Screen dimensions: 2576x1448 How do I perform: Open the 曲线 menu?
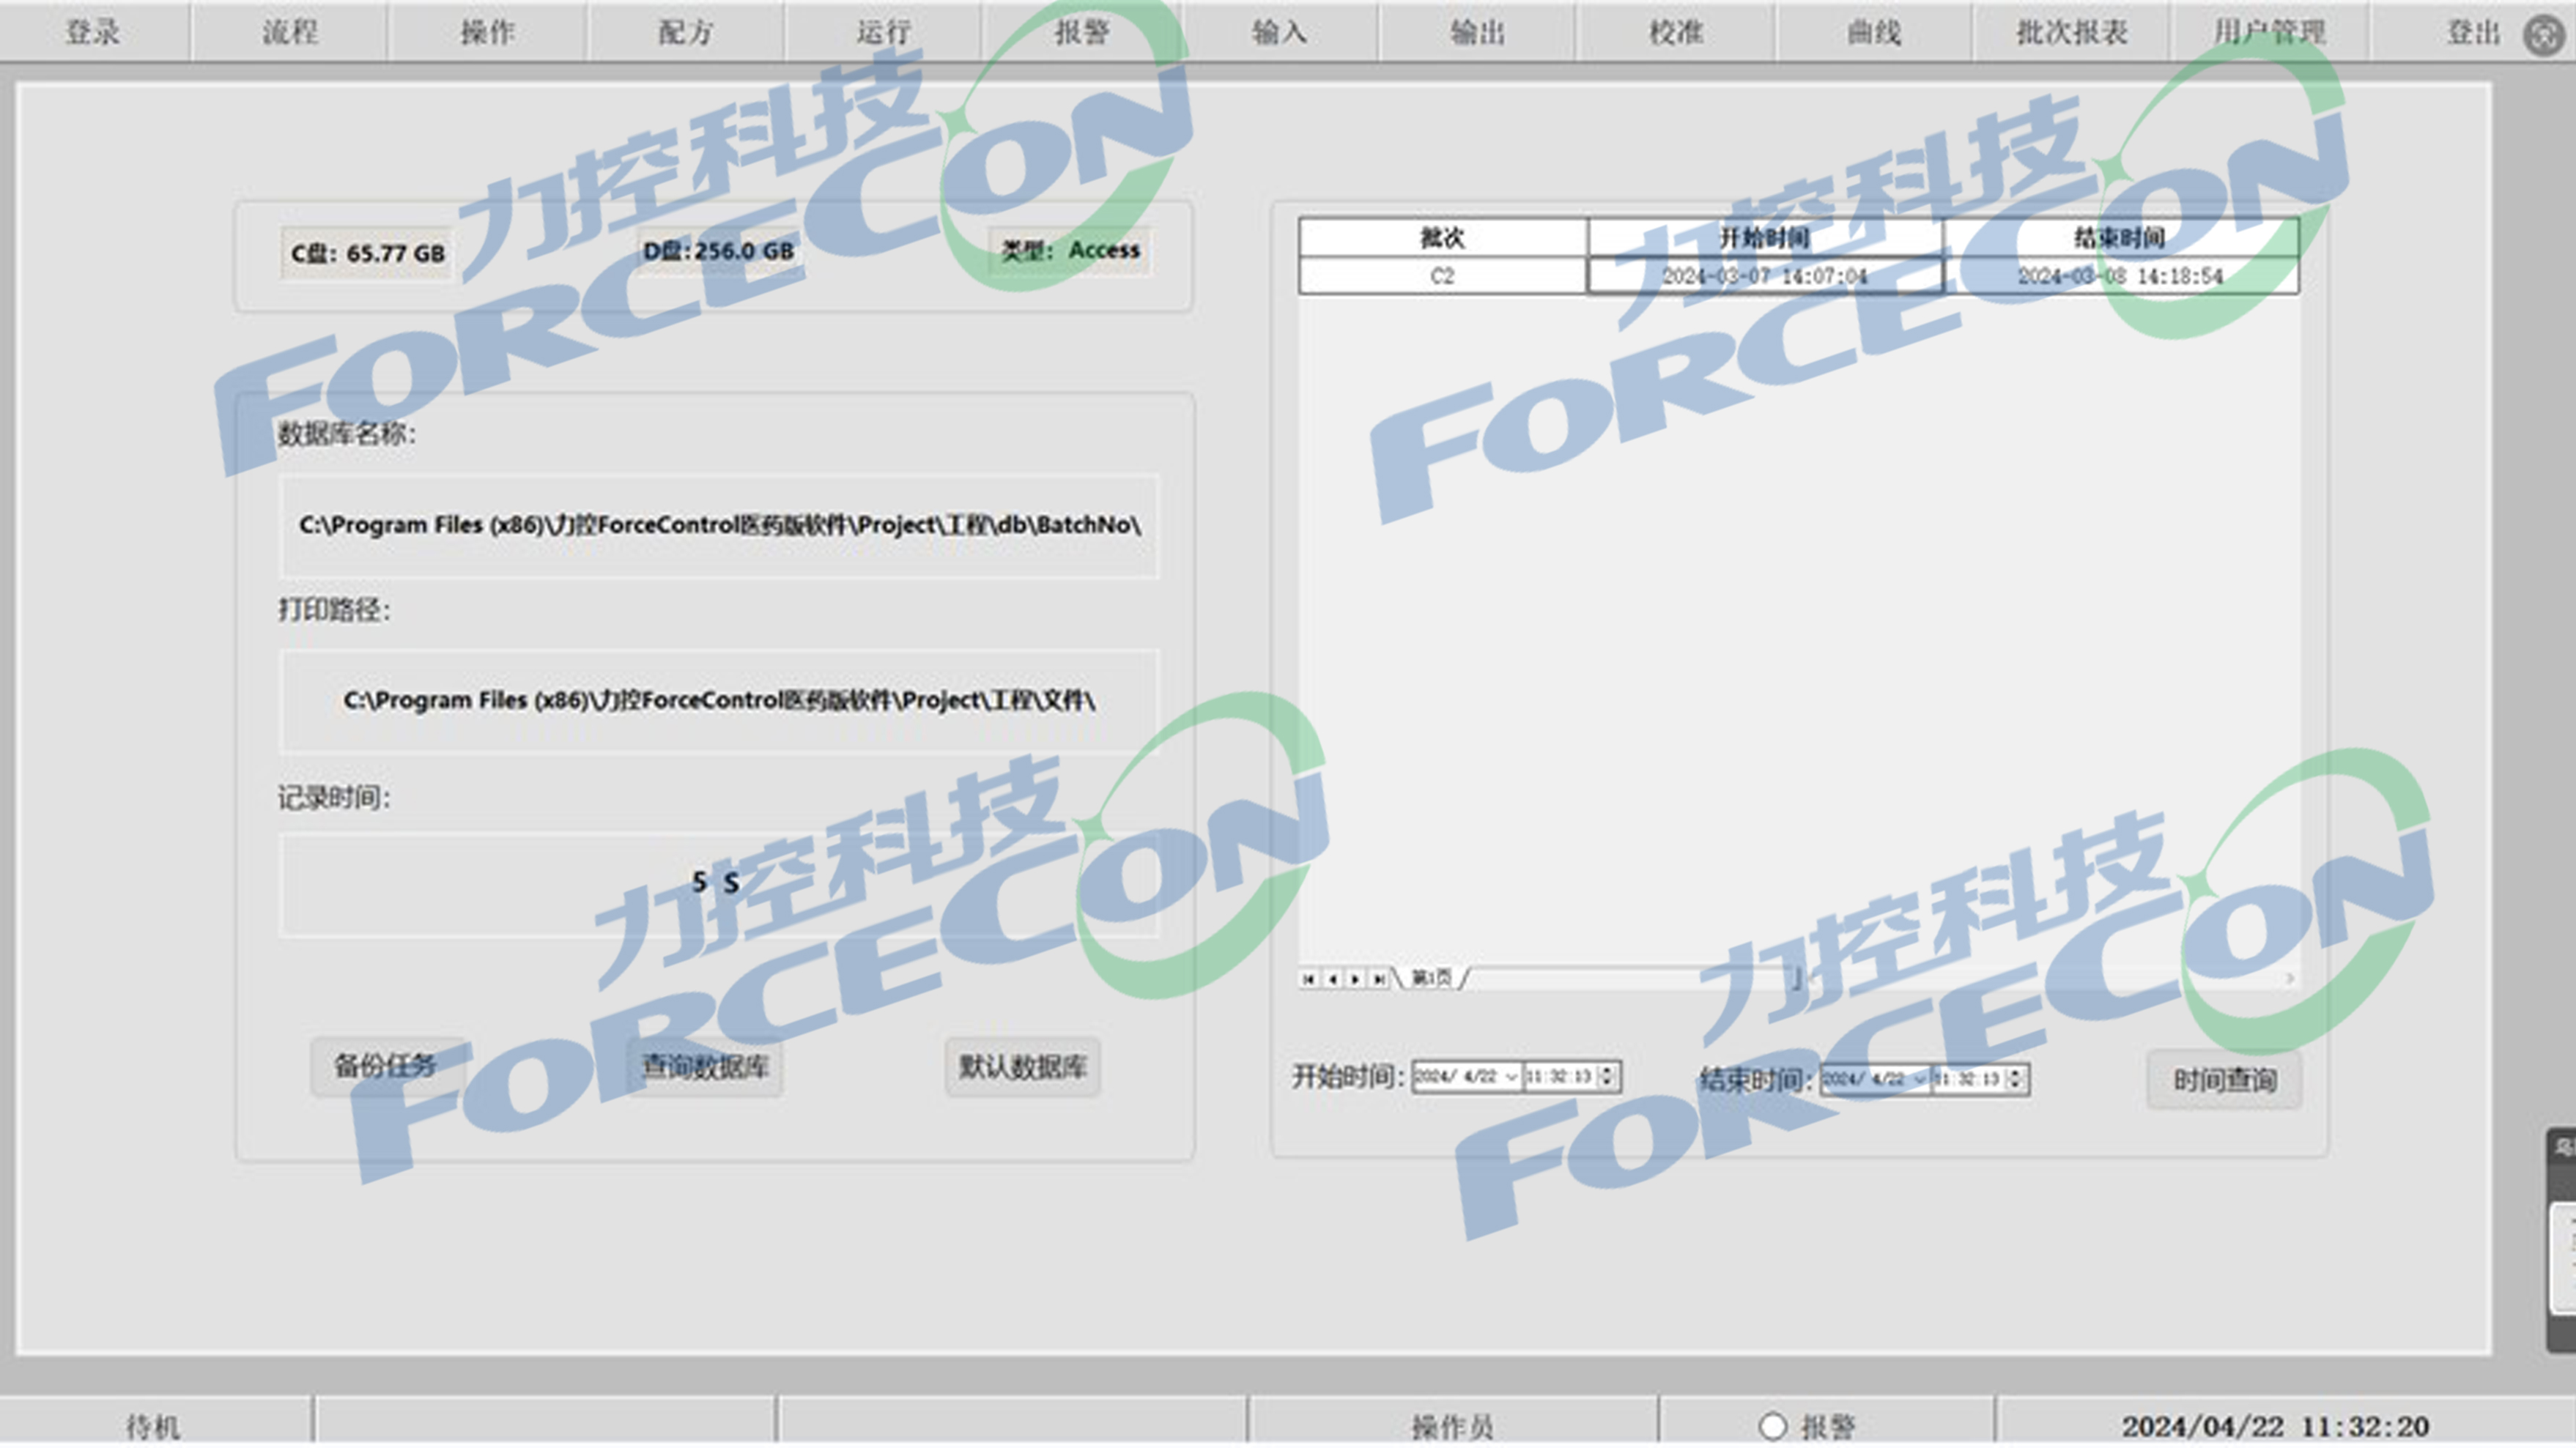pos(1874,32)
